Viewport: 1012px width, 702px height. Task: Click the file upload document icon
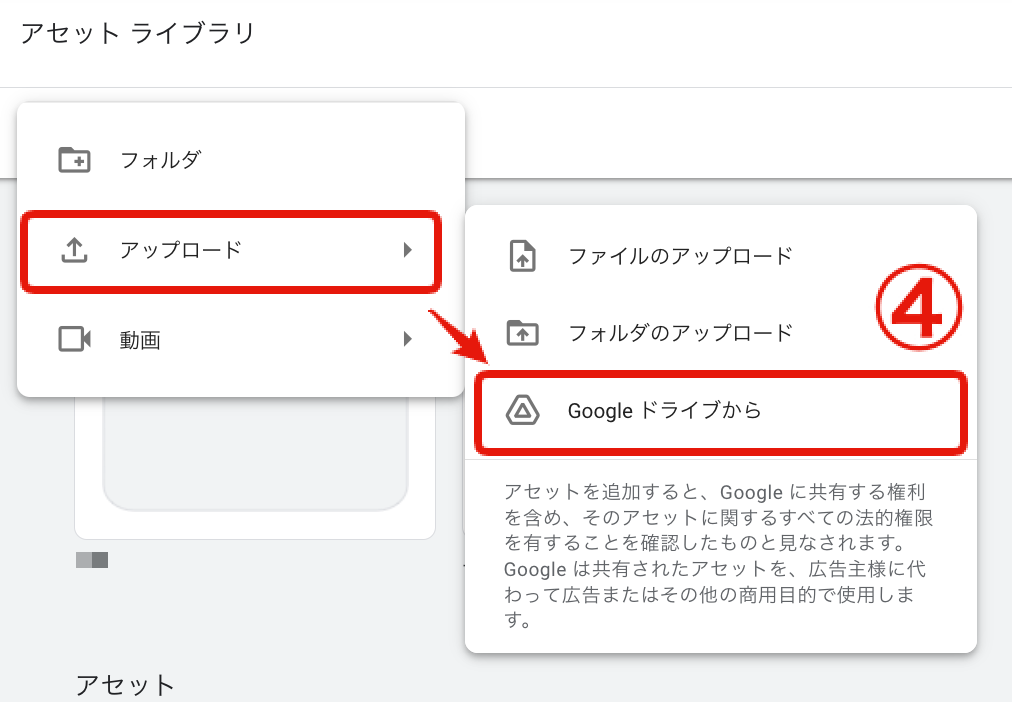click(522, 256)
